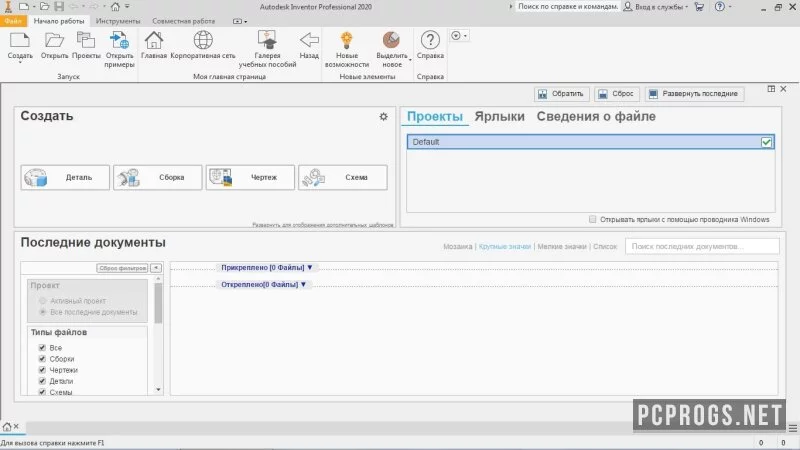Create a new Сборка assembly

(158, 178)
